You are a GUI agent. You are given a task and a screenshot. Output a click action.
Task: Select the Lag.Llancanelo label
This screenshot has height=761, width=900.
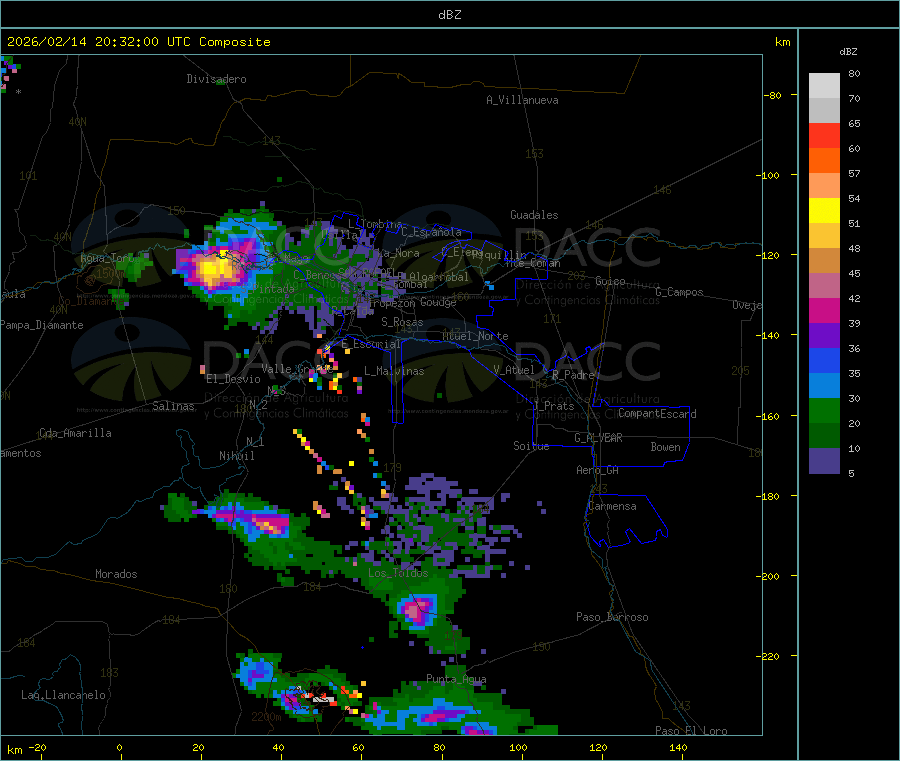point(63,695)
